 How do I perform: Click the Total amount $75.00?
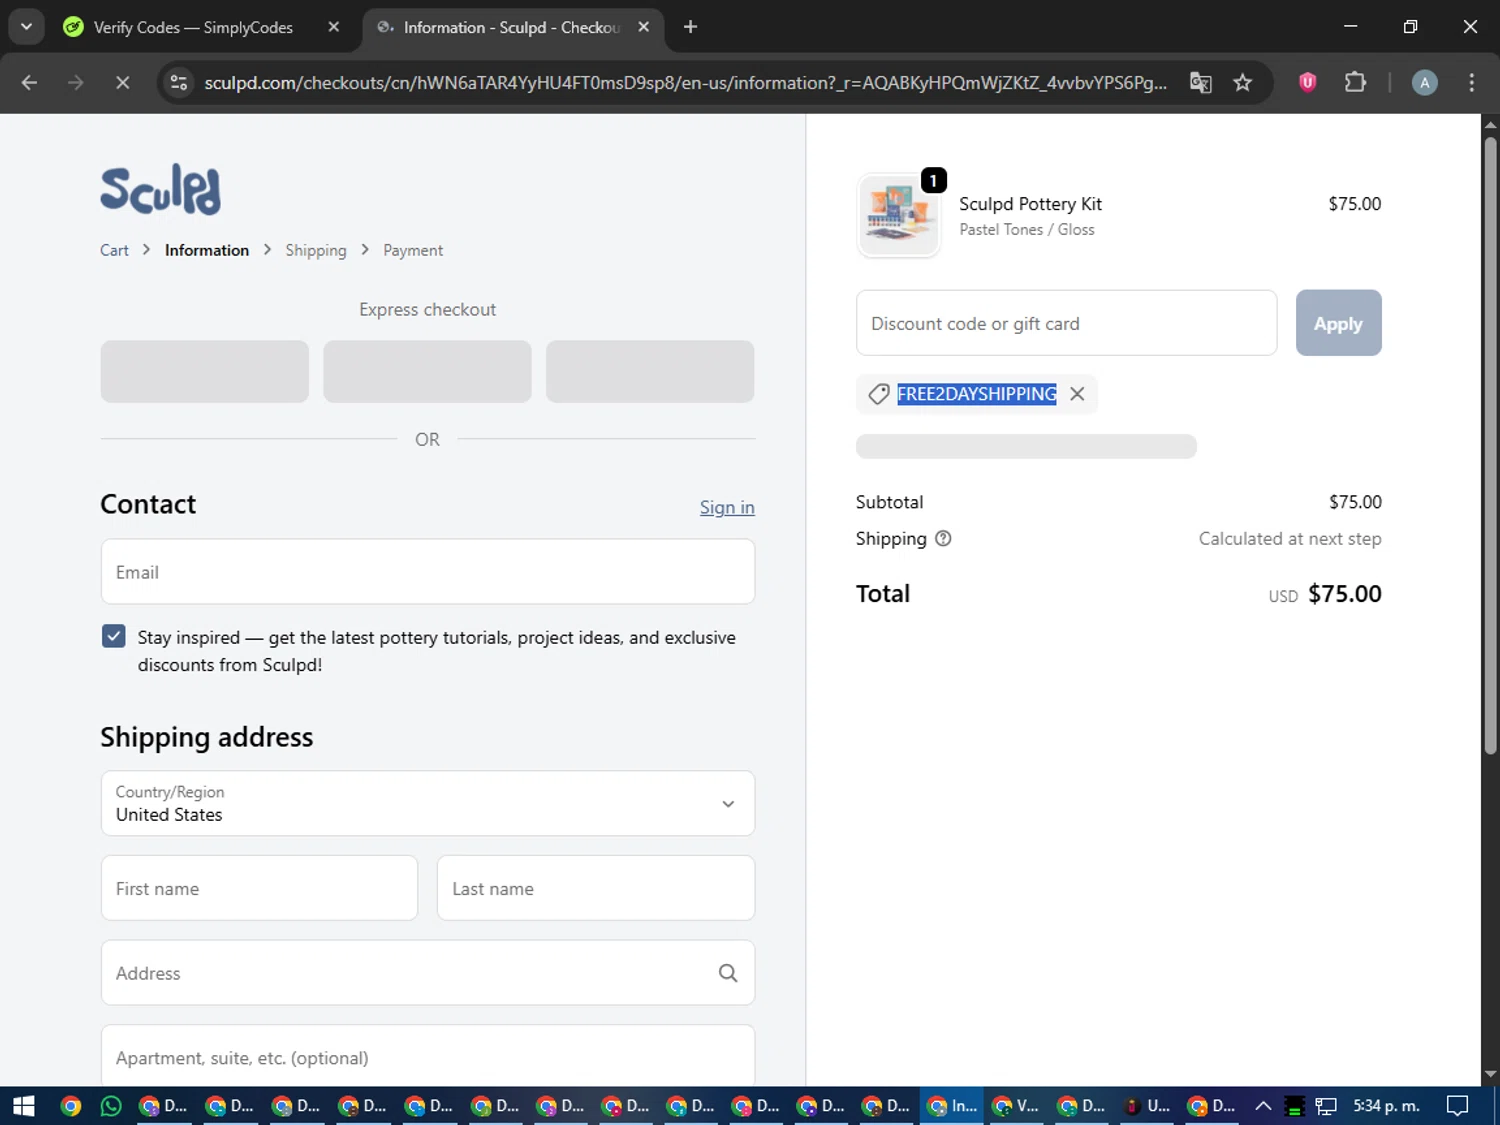click(1344, 594)
